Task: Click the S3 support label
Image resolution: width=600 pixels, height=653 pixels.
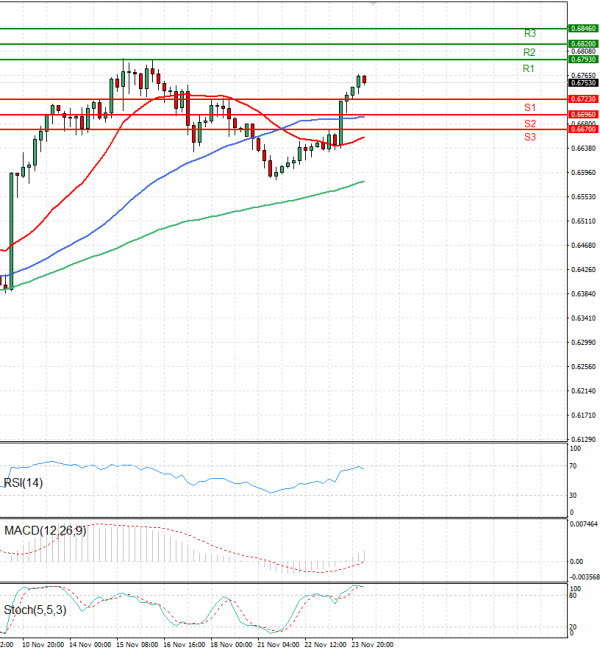Action: [530, 137]
